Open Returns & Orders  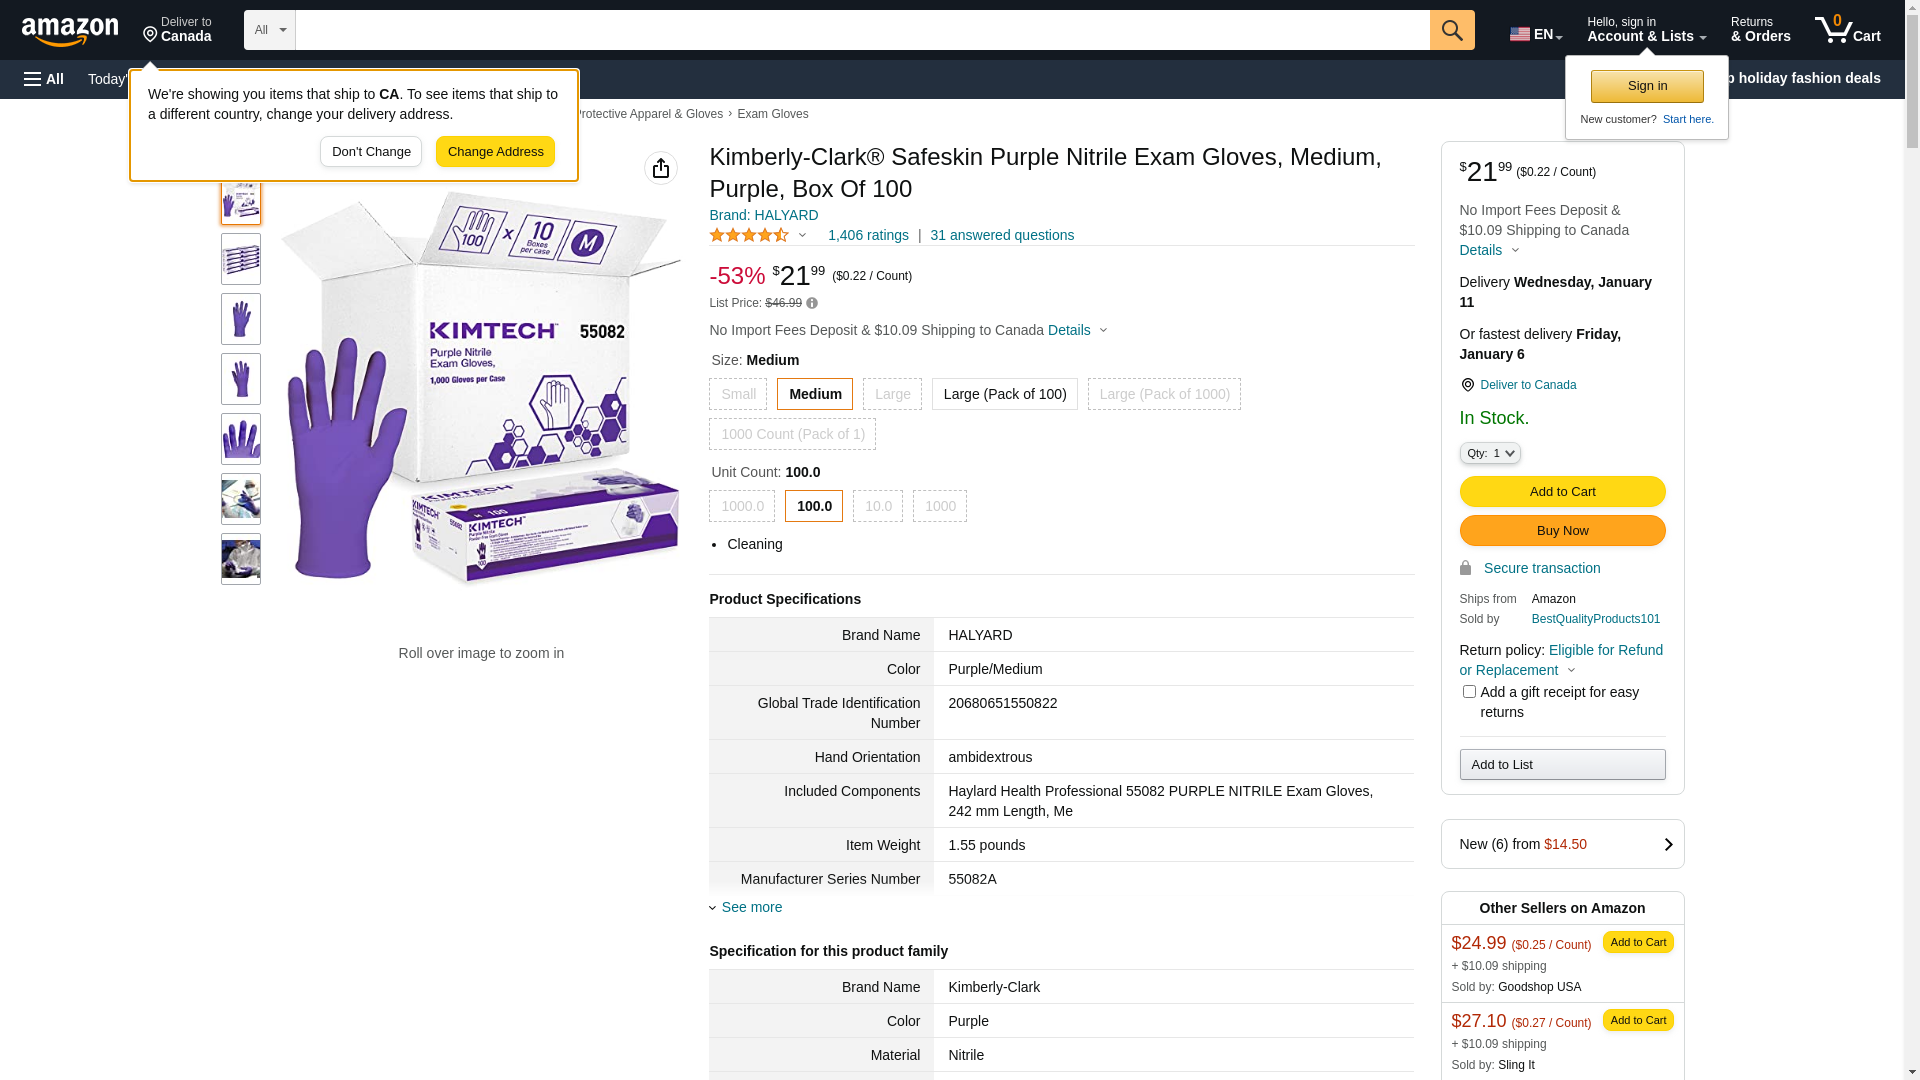coord(1760,30)
